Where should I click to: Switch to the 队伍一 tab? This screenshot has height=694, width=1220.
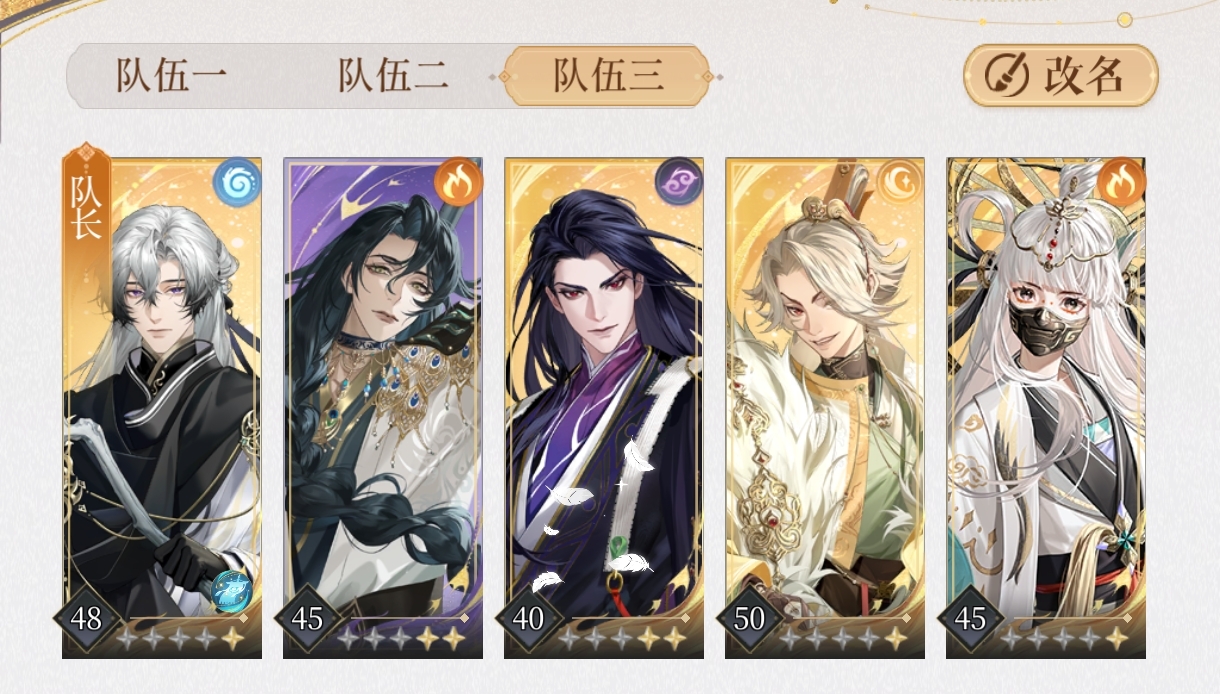(172, 76)
